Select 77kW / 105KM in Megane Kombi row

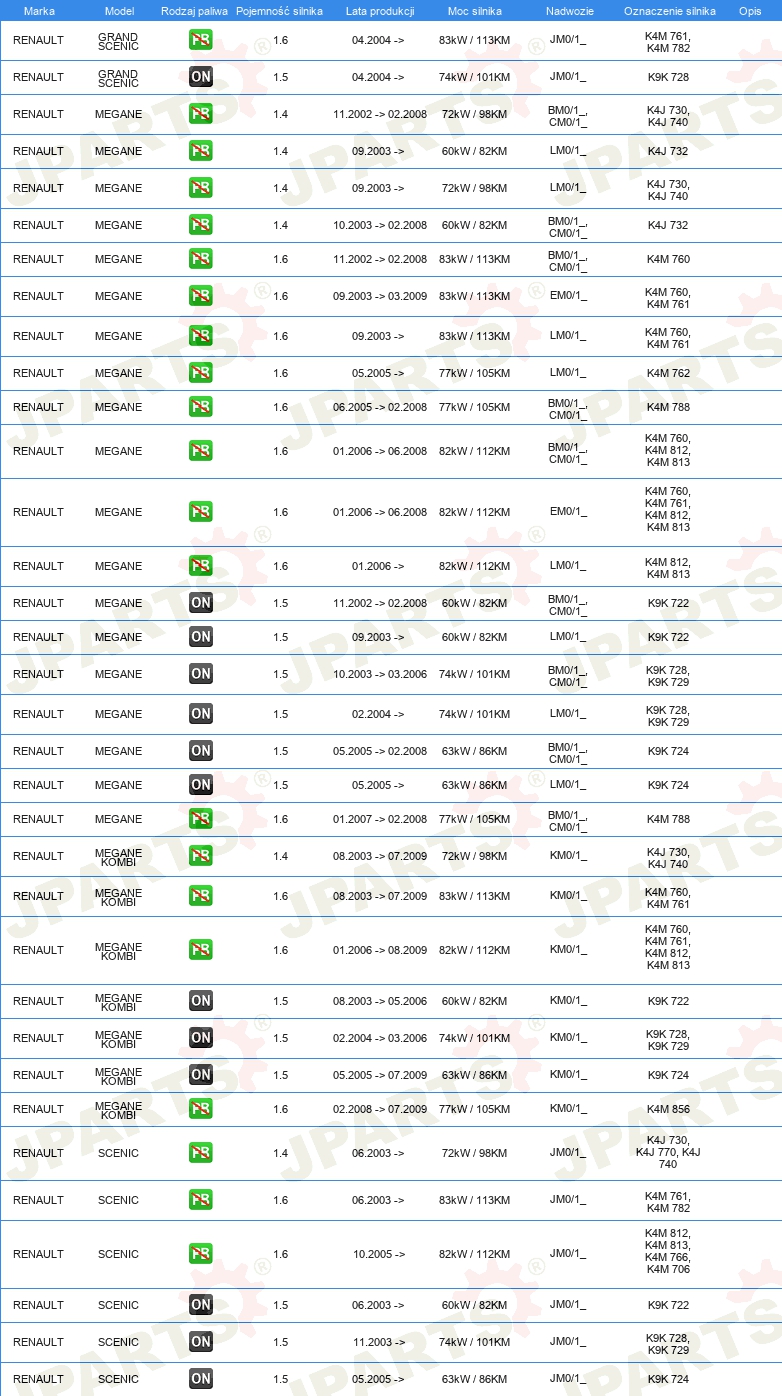(474, 1109)
